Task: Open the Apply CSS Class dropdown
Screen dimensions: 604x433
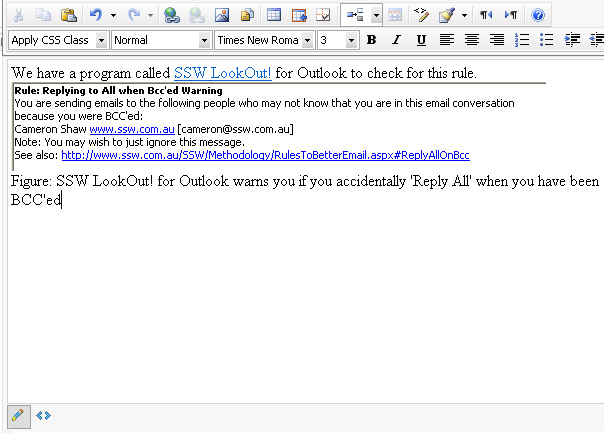Action: [58, 40]
